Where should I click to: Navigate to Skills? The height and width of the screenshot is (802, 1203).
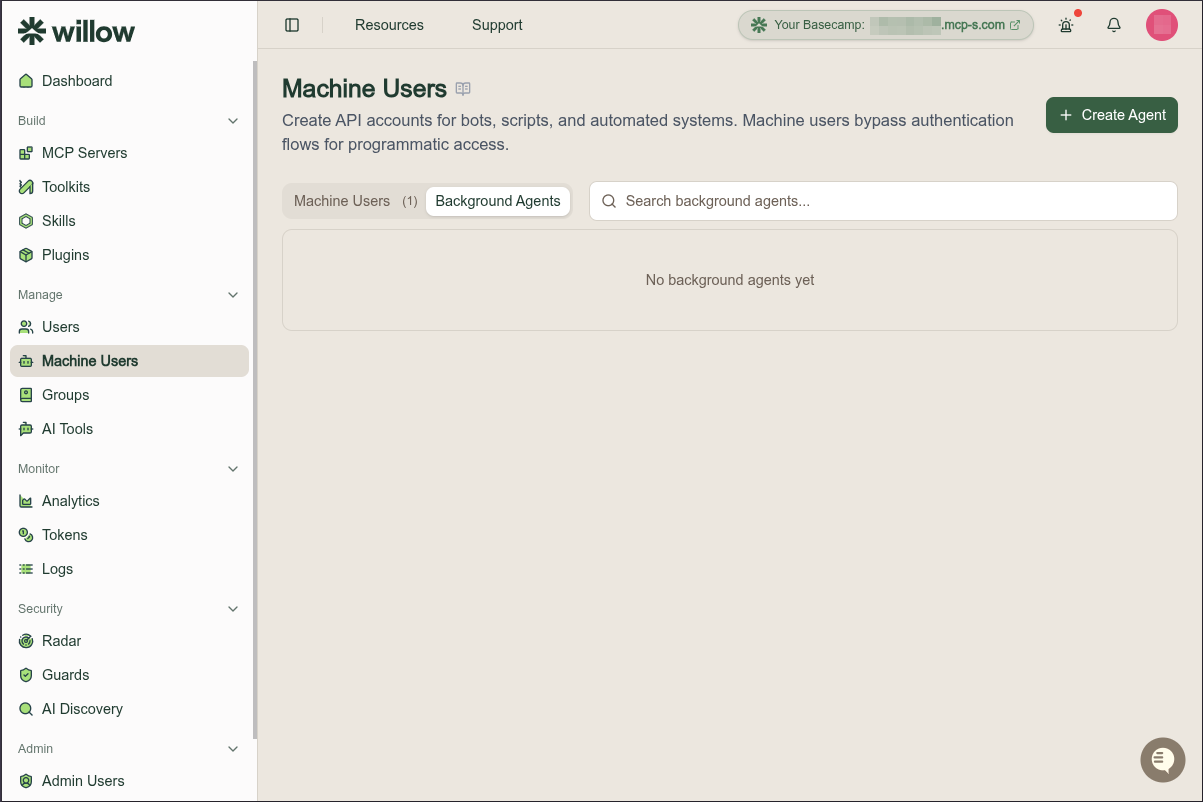[129, 221]
